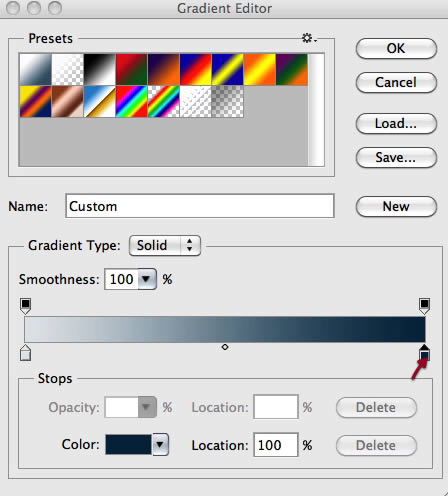Select the right opacity stop above gradient
448x496 pixels.
tap(424, 306)
